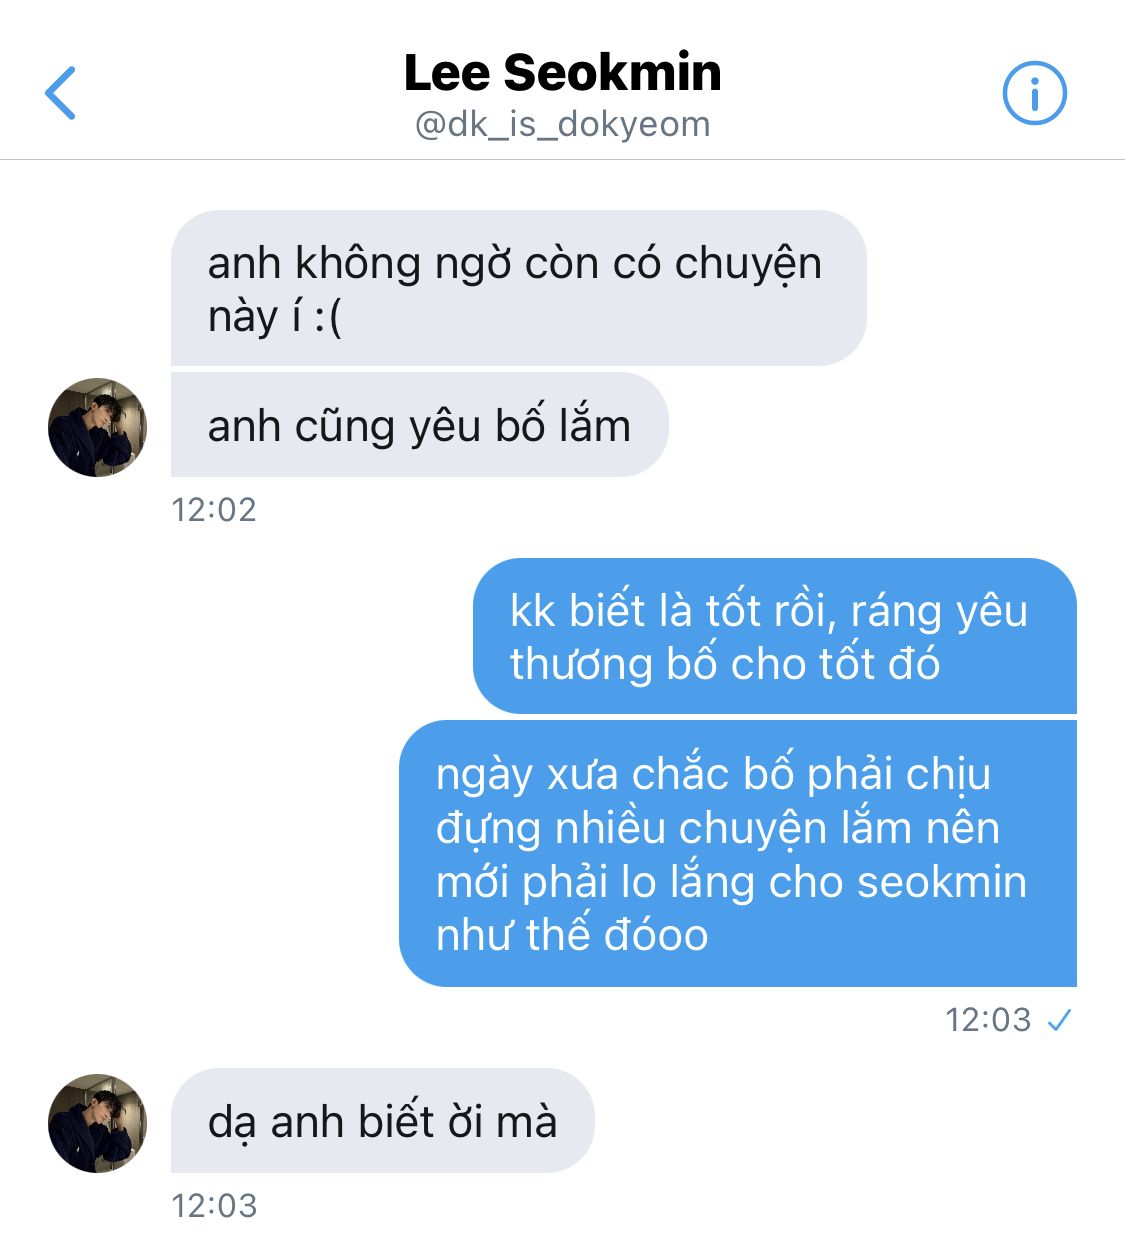Tap 'thương bố cho tốt đó' line in blue bubble
The height and width of the screenshot is (1238, 1125).
725,664
